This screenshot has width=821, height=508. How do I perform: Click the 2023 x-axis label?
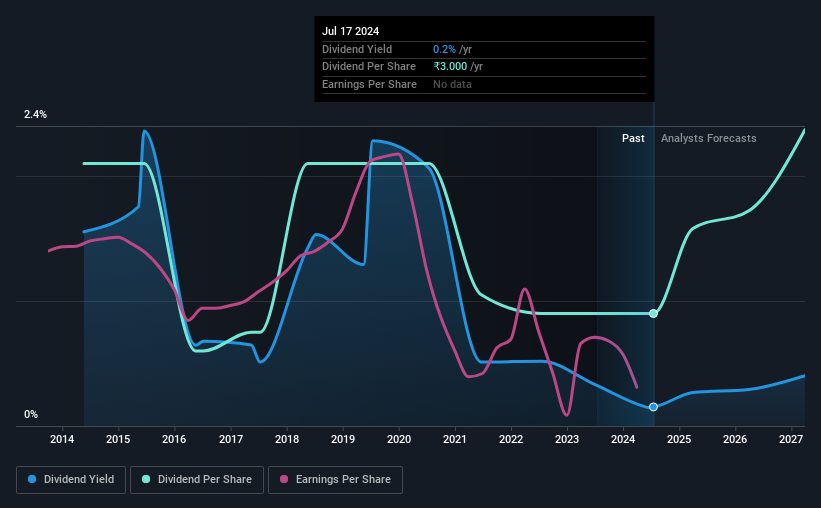(567, 439)
